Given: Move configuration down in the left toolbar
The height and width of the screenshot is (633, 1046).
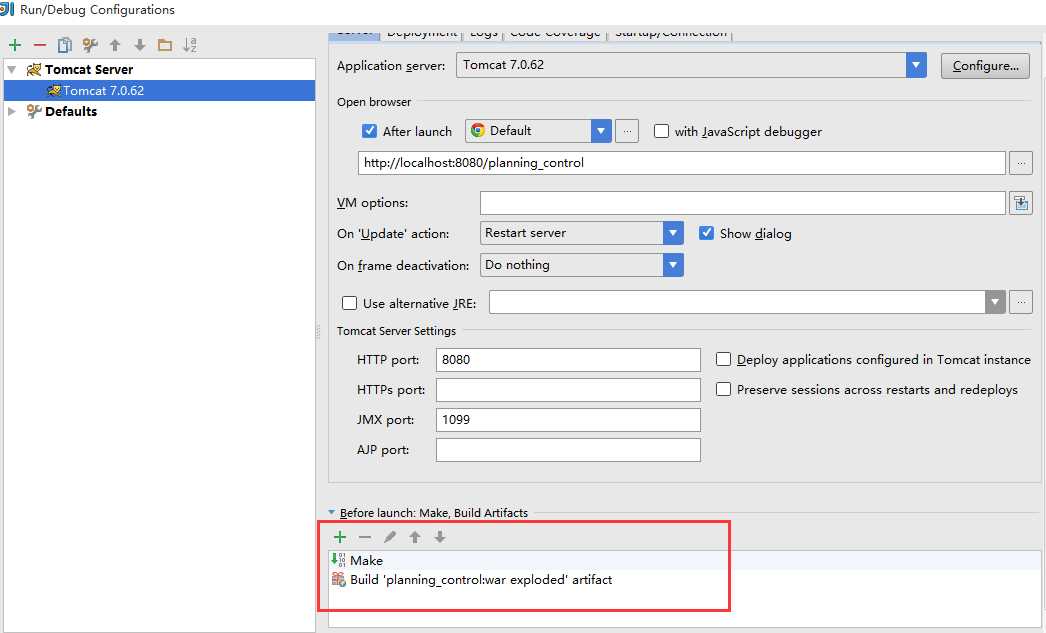Looking at the screenshot, I should point(139,45).
